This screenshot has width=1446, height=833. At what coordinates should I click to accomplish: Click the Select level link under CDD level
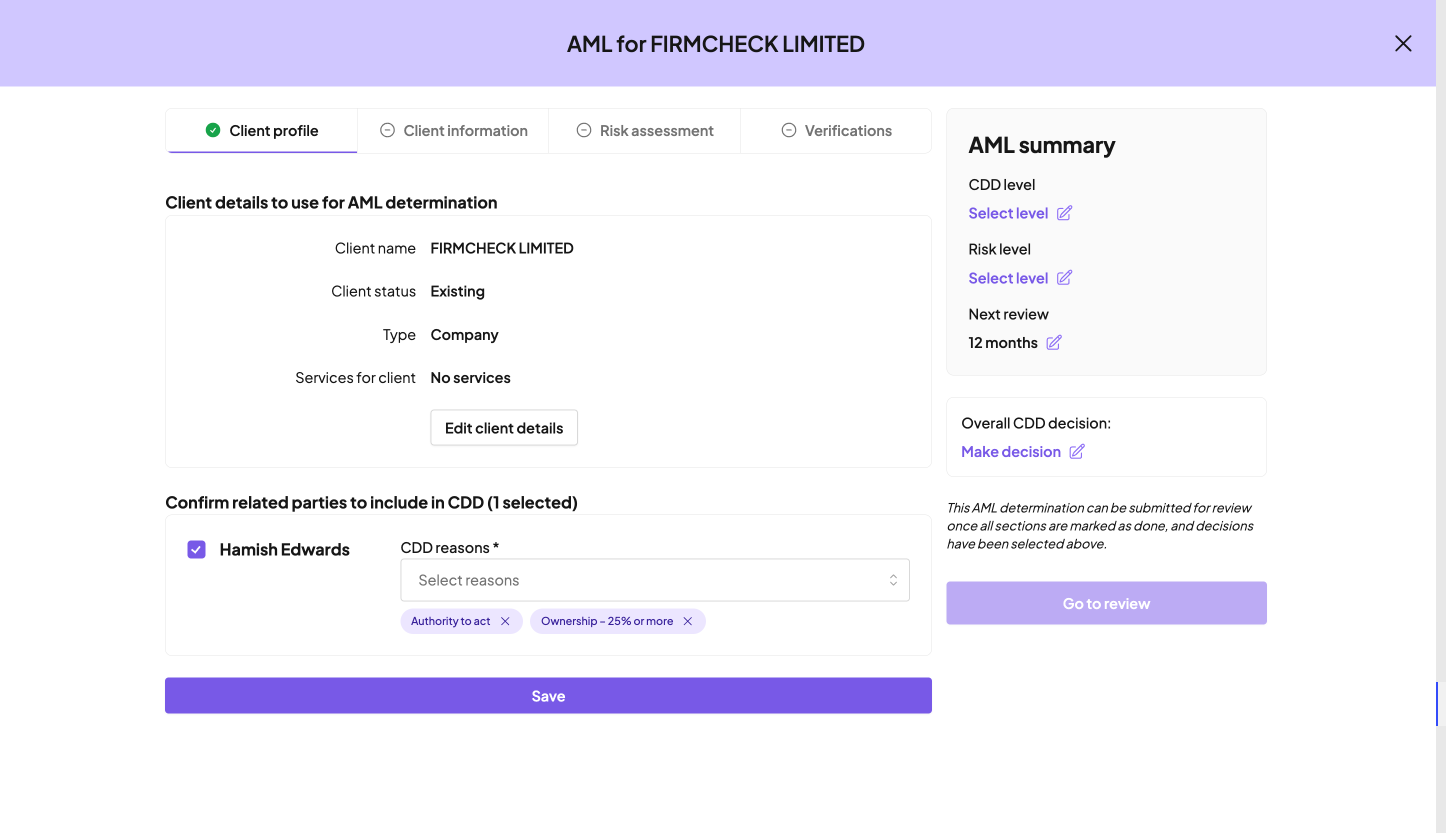coord(1008,213)
